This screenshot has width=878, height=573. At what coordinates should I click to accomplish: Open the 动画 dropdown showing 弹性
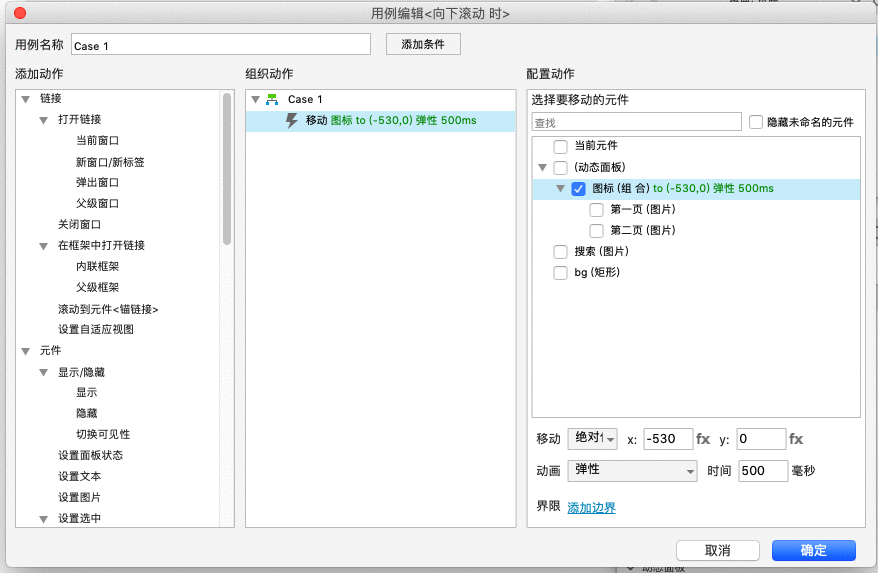(632, 470)
